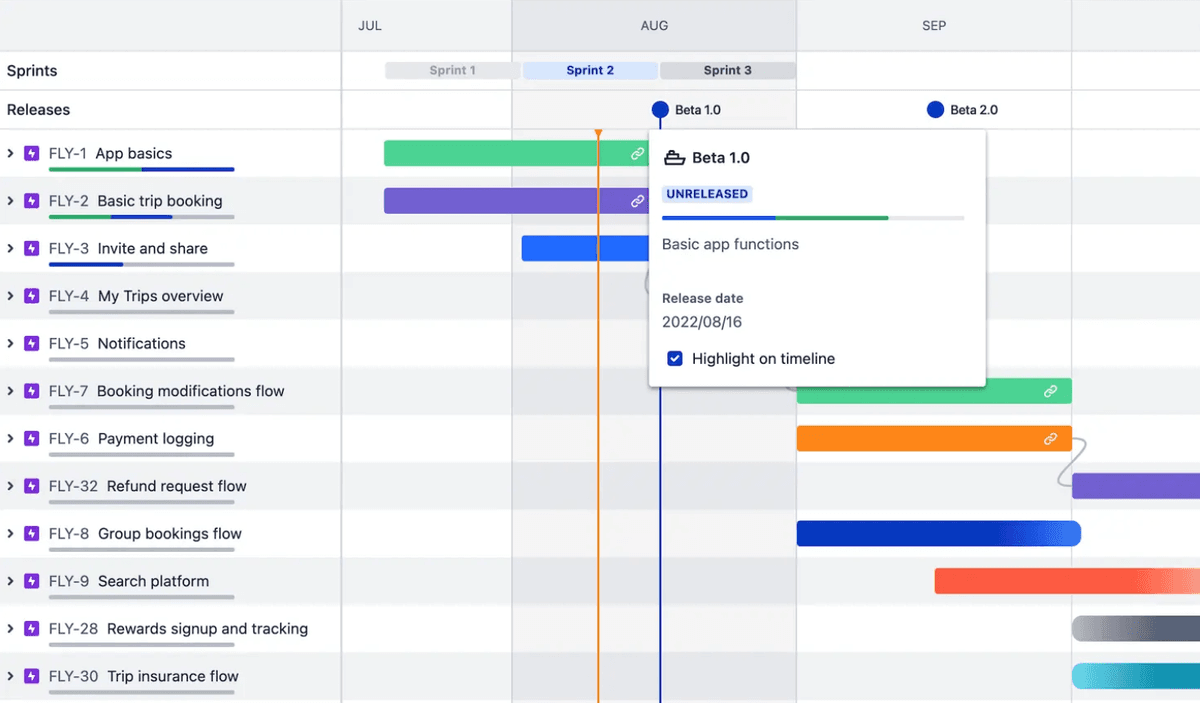
Task: Open the FLY-1 issue key link
Action: pyautogui.click(x=68, y=154)
